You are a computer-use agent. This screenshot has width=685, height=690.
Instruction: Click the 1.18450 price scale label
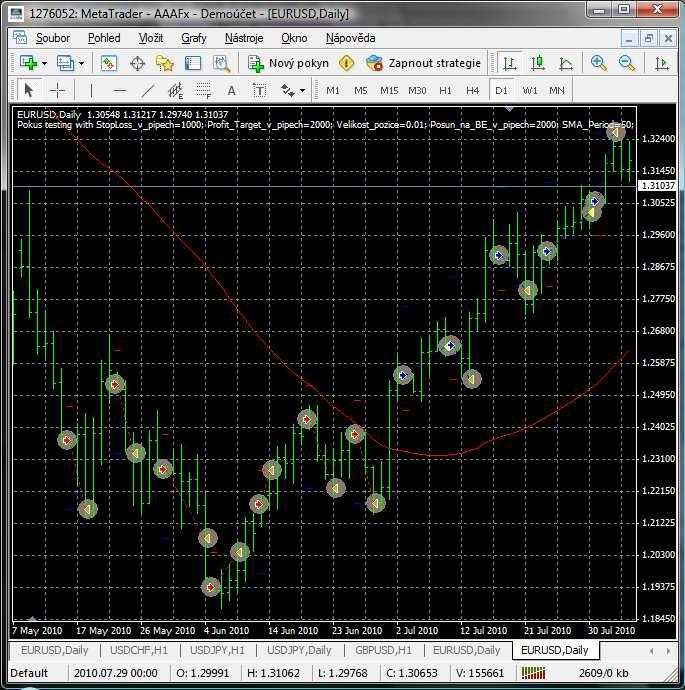(658, 618)
